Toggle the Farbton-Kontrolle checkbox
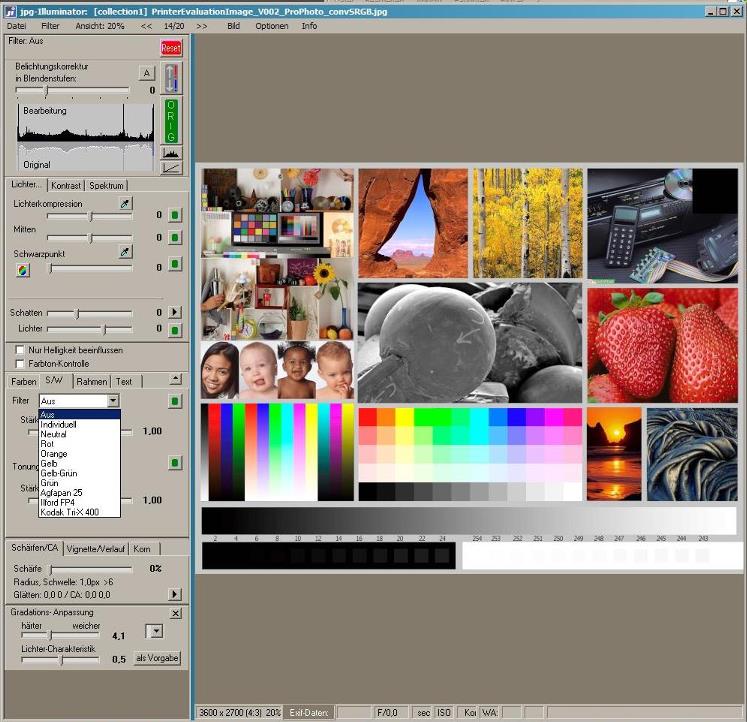The width and height of the screenshot is (747, 722). point(20,363)
